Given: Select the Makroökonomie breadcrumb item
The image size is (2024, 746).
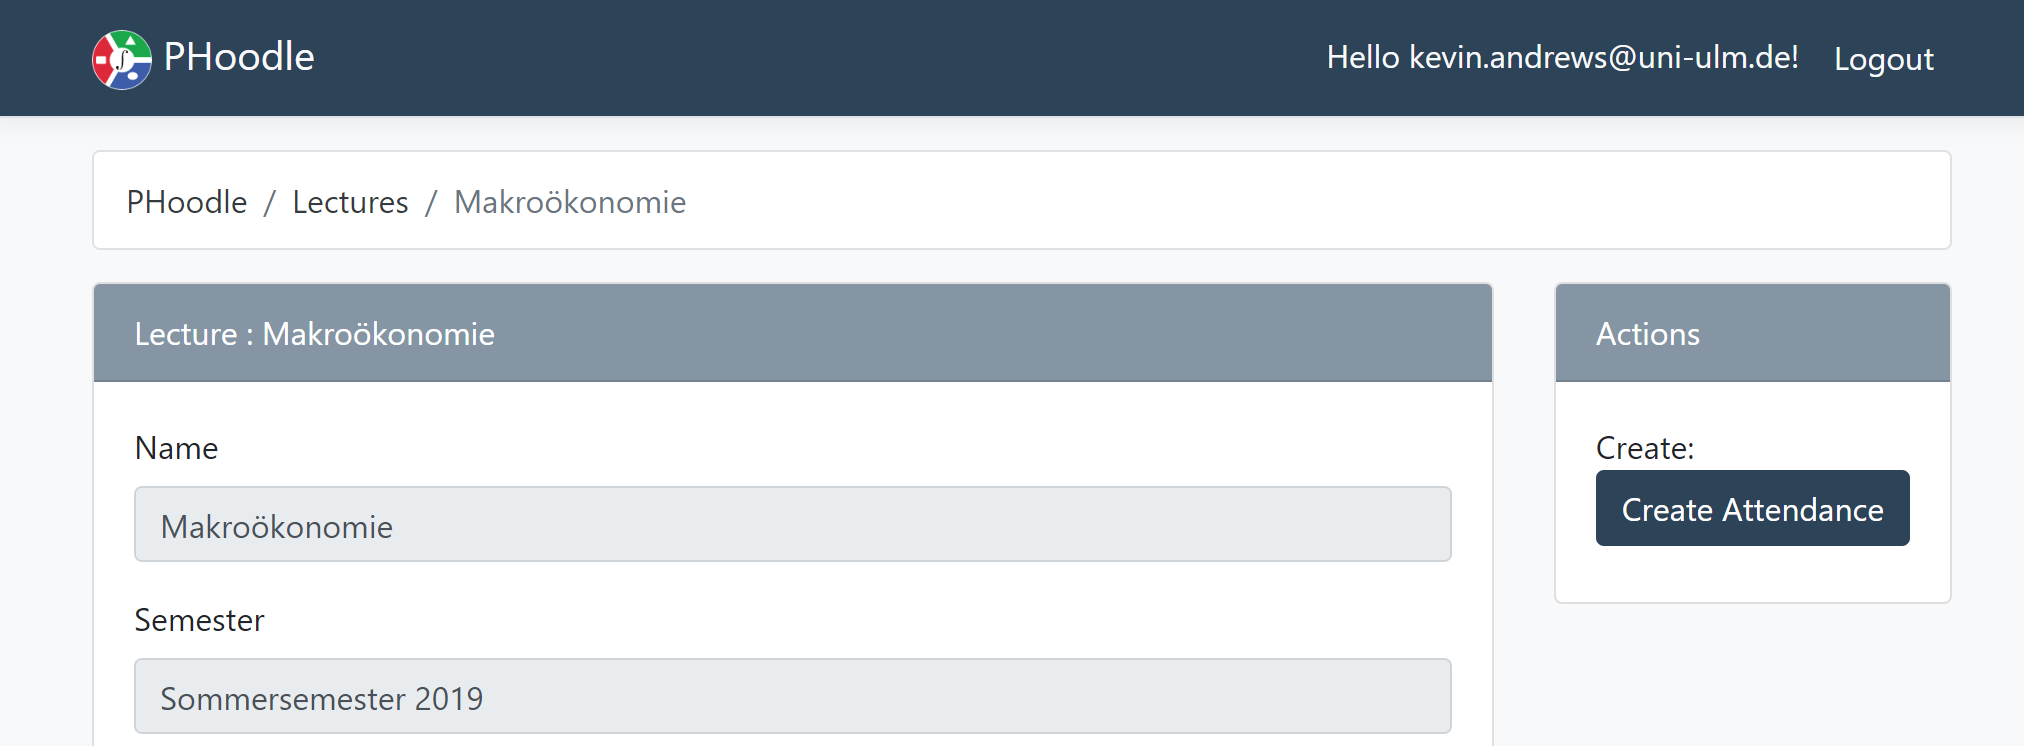Looking at the screenshot, I should pos(570,202).
